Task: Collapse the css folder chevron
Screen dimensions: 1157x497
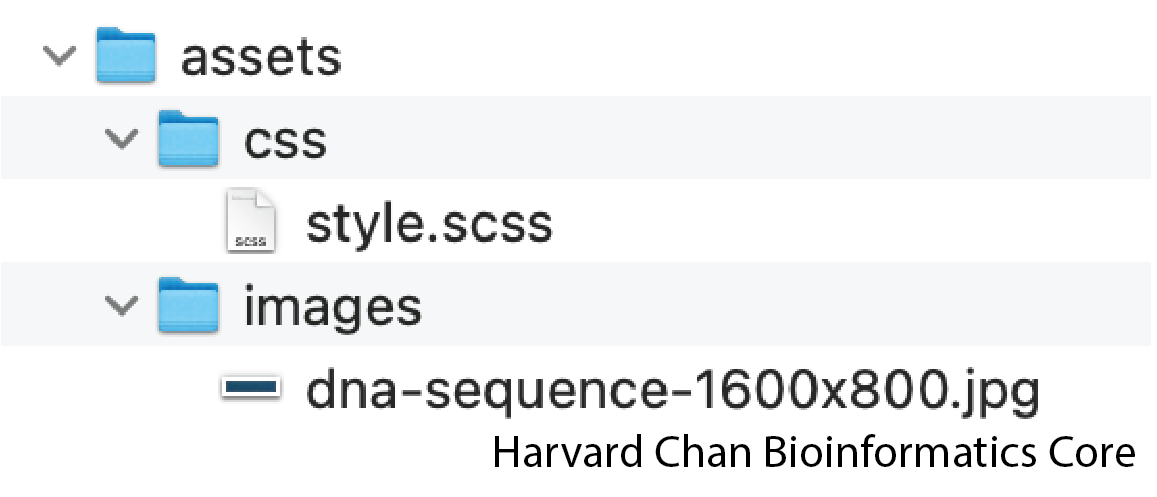Action: coord(122,139)
